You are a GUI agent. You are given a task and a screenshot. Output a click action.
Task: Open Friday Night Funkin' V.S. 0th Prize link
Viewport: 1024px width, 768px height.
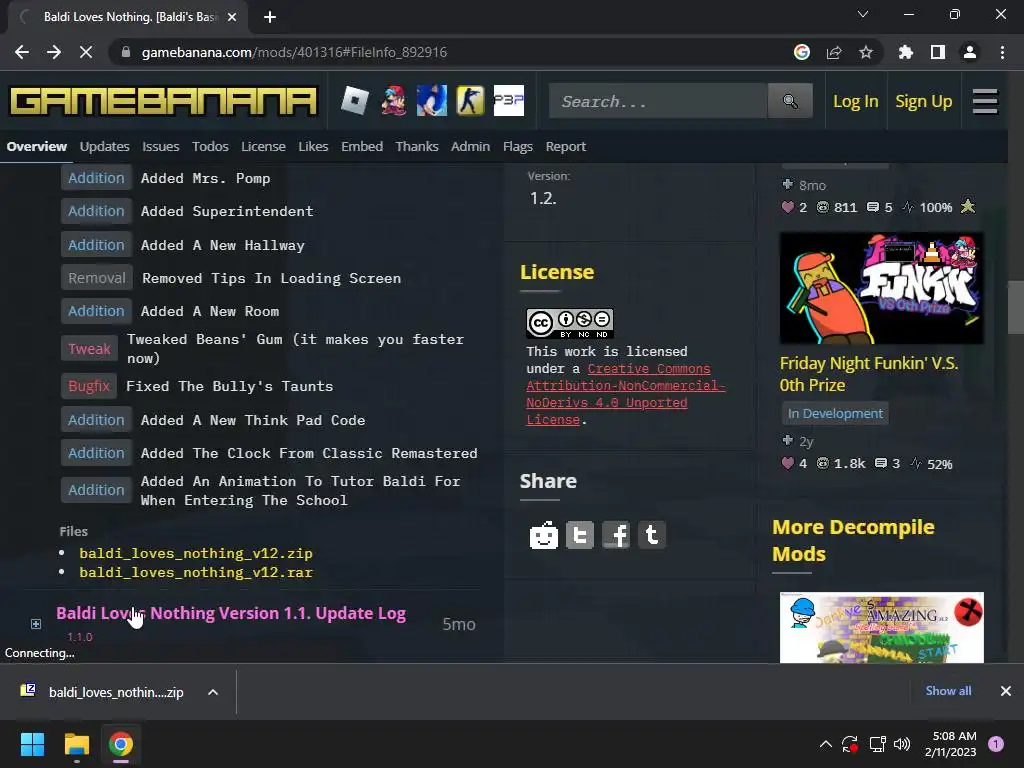point(869,374)
